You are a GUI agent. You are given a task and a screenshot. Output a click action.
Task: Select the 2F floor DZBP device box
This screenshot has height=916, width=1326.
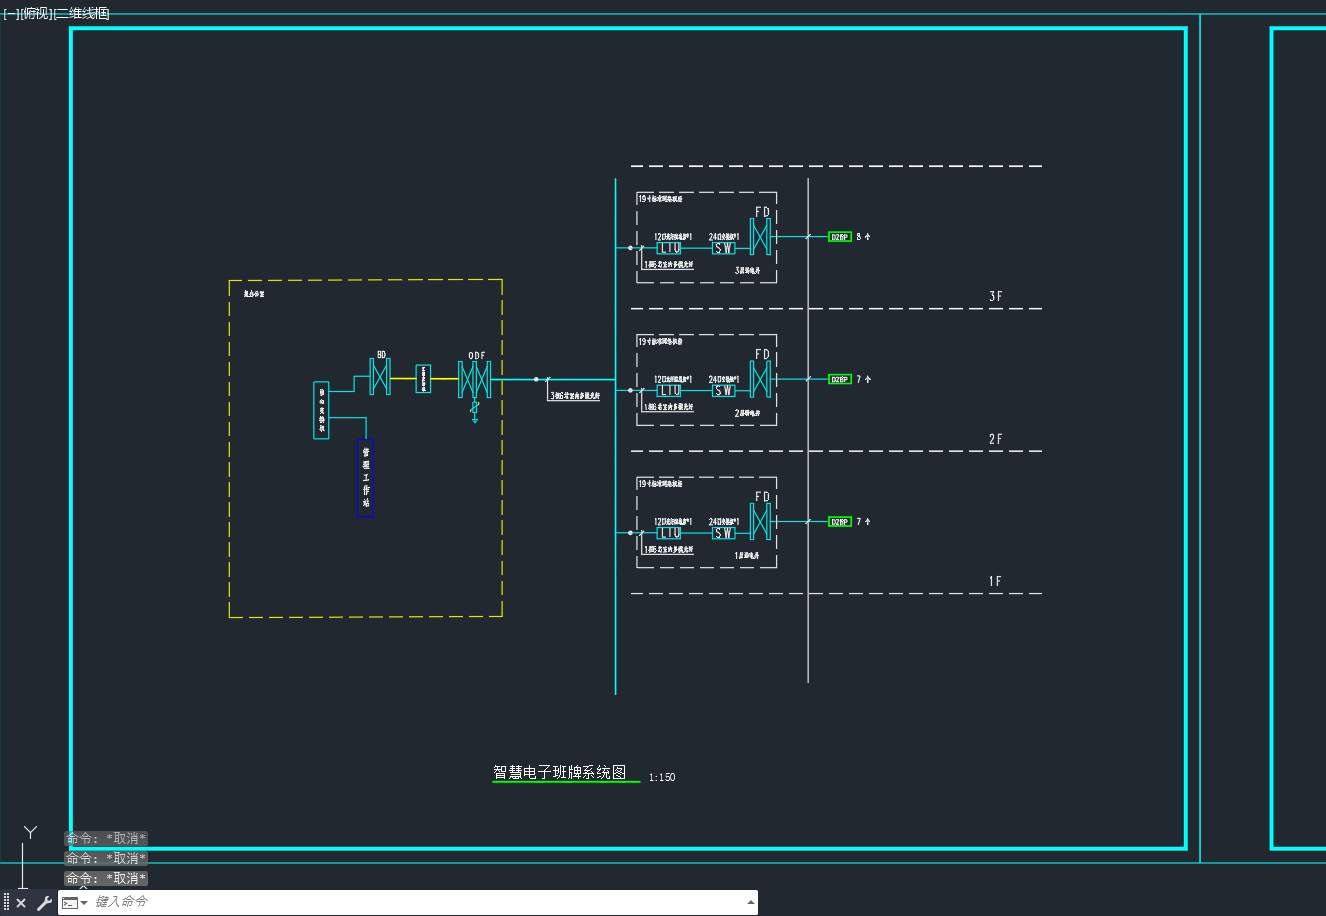pyautogui.click(x=840, y=380)
